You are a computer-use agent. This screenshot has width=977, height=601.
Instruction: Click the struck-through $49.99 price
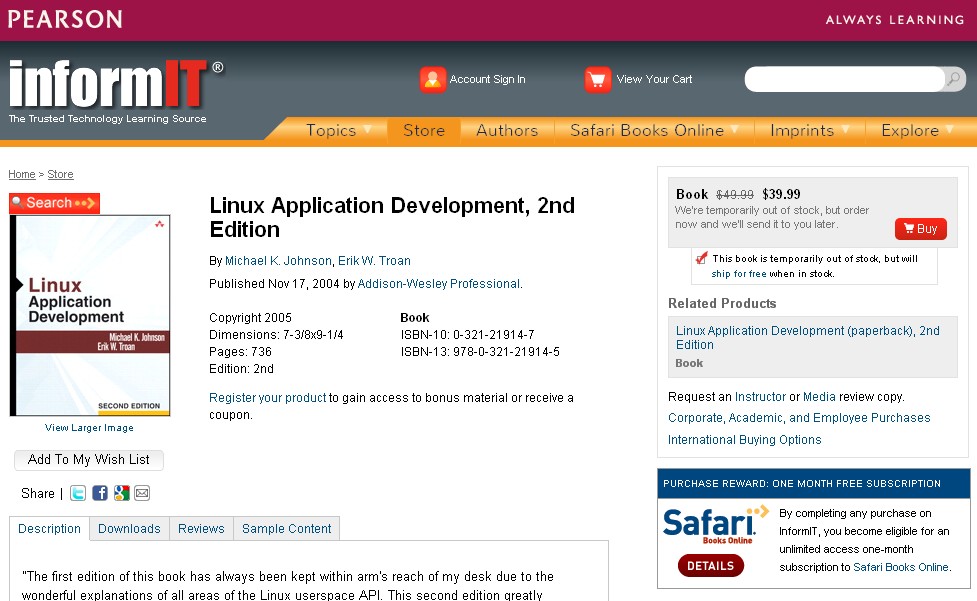tap(735, 195)
